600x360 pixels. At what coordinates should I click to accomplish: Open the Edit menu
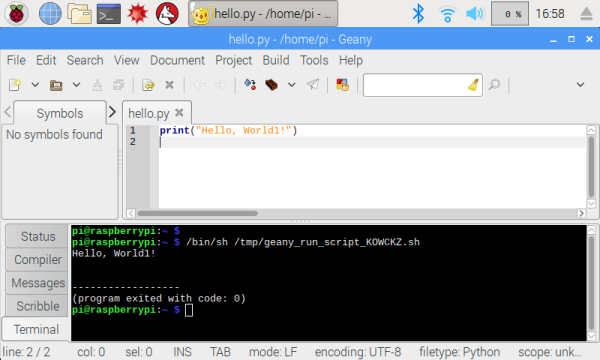click(46, 60)
